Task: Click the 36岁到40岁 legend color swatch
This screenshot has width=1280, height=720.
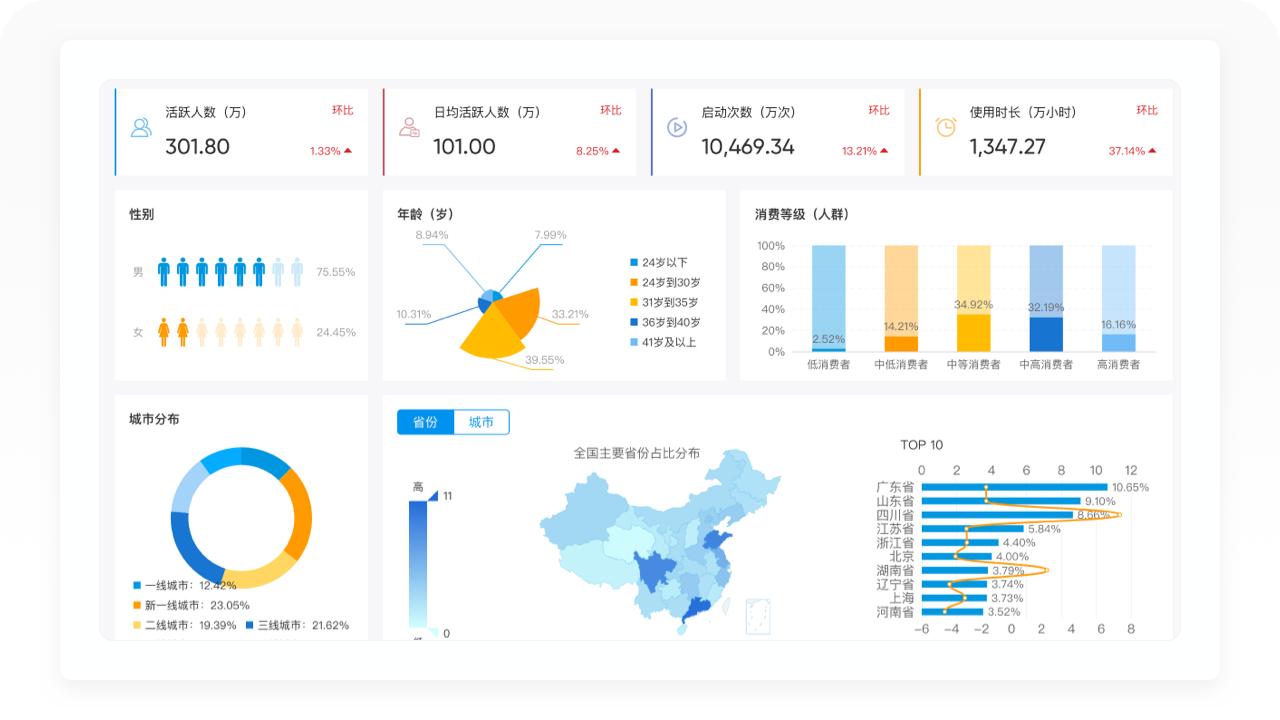Action: coord(633,322)
